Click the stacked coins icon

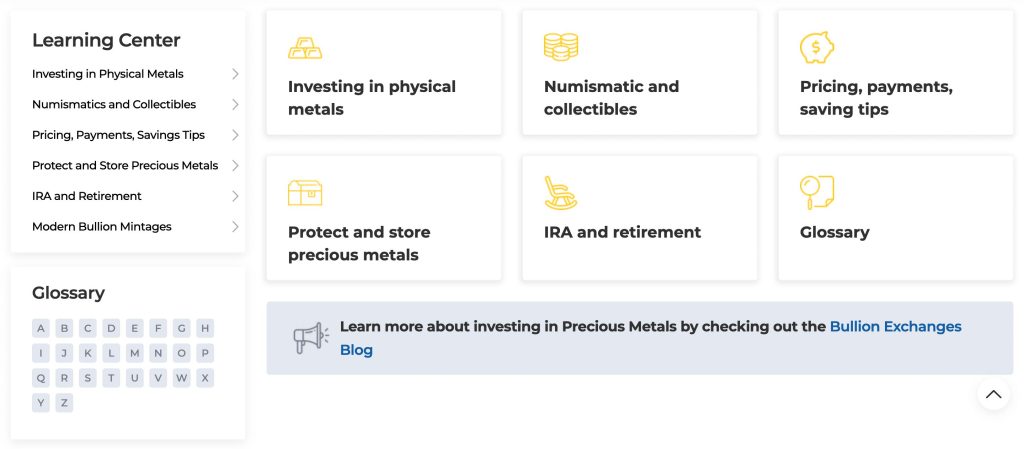coord(561,47)
